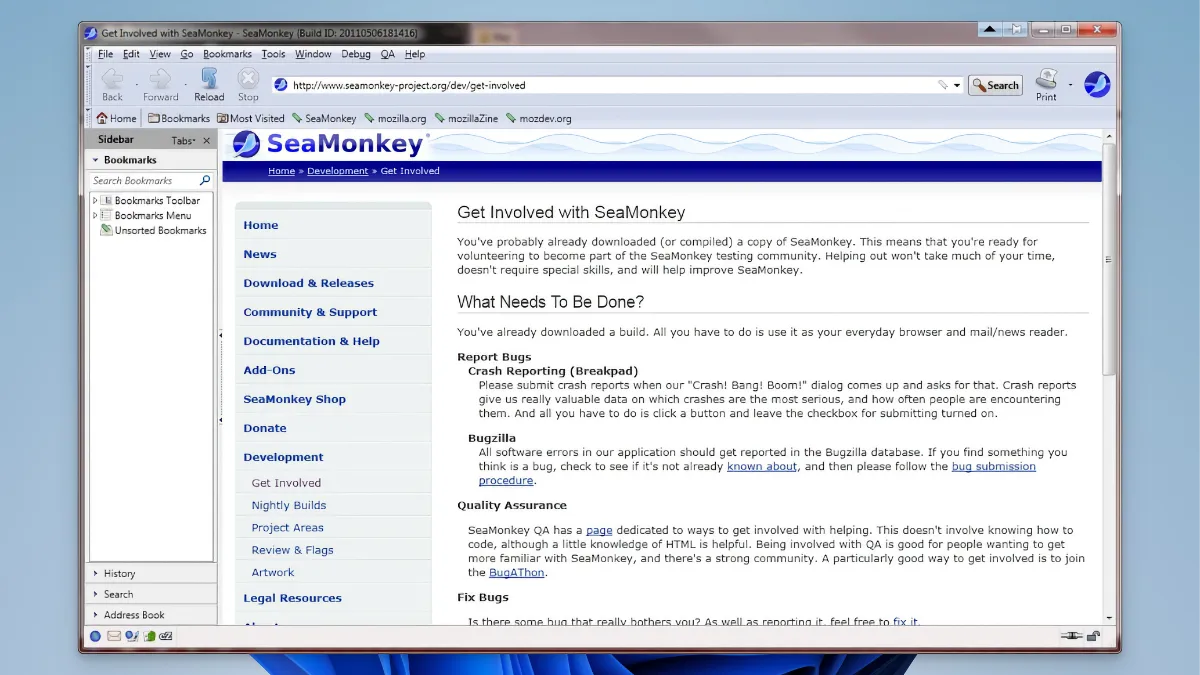Toggle the online/offline connection icon in the status bar
Image resolution: width=1200 pixels, height=675 pixels.
tap(1072, 636)
